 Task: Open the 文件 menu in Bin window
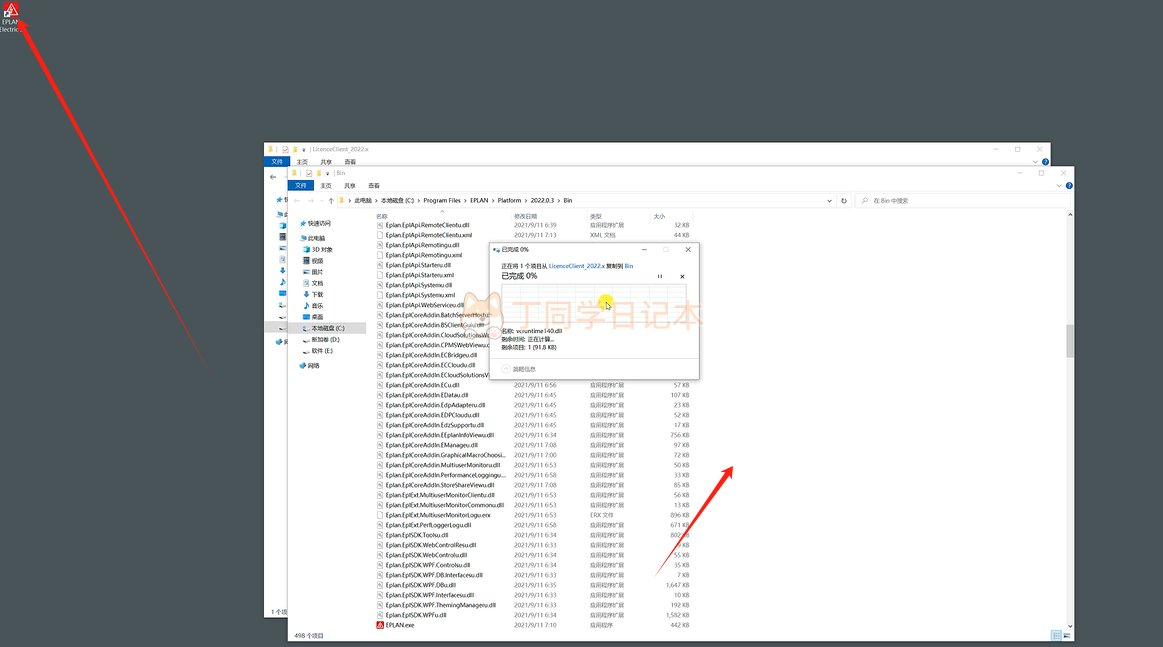point(301,185)
